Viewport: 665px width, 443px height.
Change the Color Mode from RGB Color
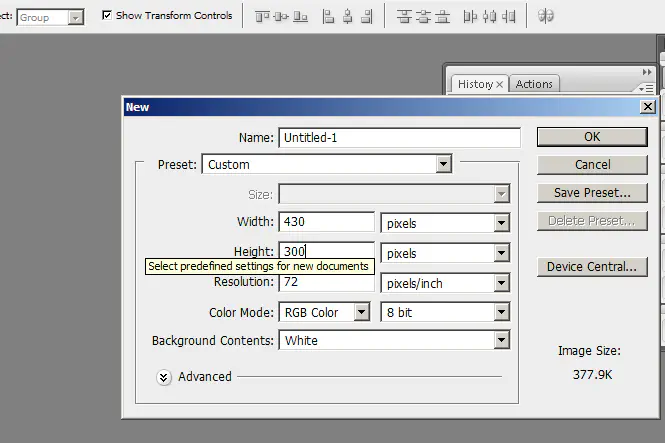(325, 313)
